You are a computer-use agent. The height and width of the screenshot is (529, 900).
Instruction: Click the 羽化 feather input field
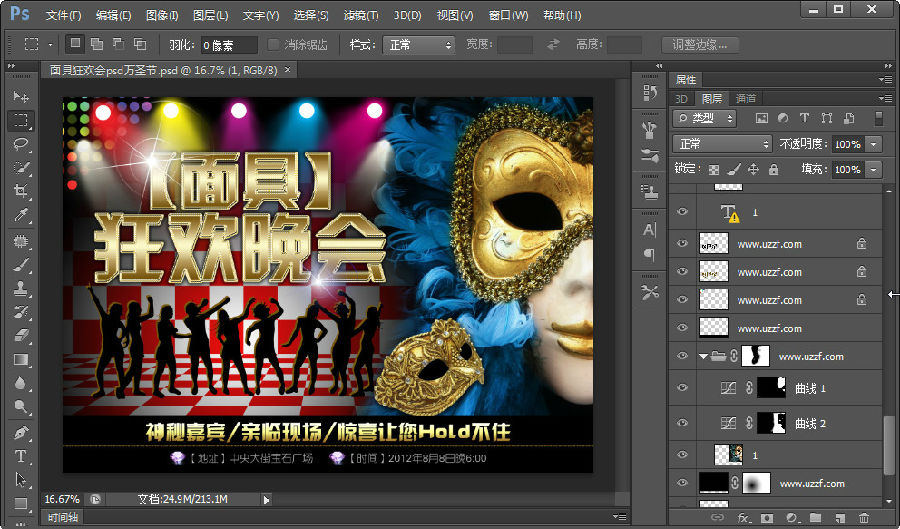point(228,45)
